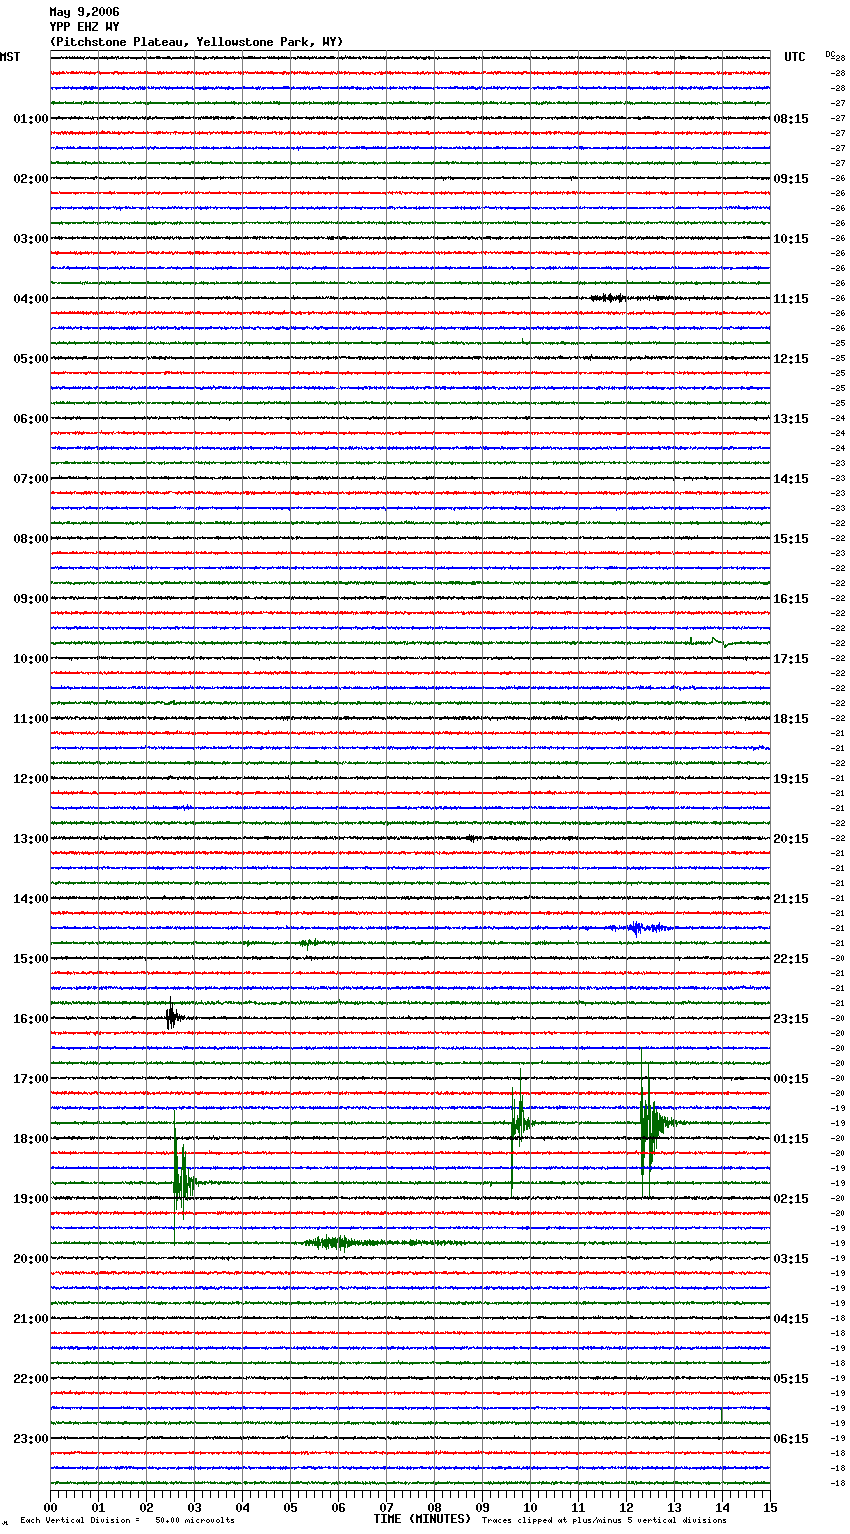Viewport: 850px width, 1534px height.
Task: Click the 'May 9,2006' date heading
Action: pyautogui.click(x=84, y=12)
